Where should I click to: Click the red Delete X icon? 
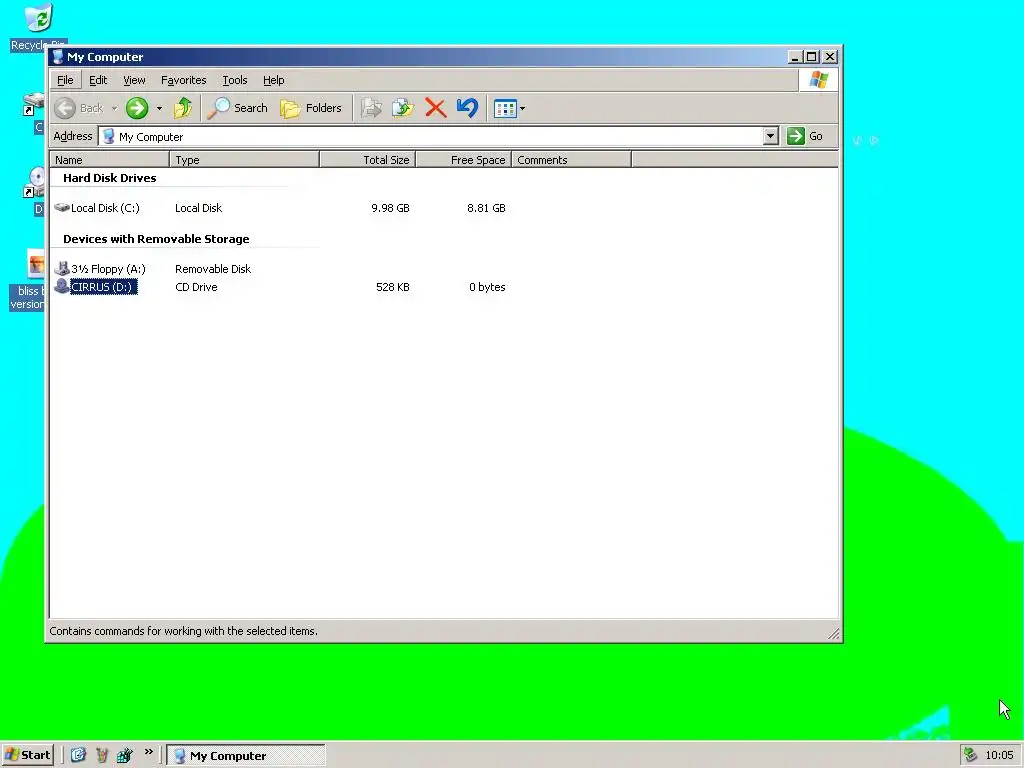point(436,108)
